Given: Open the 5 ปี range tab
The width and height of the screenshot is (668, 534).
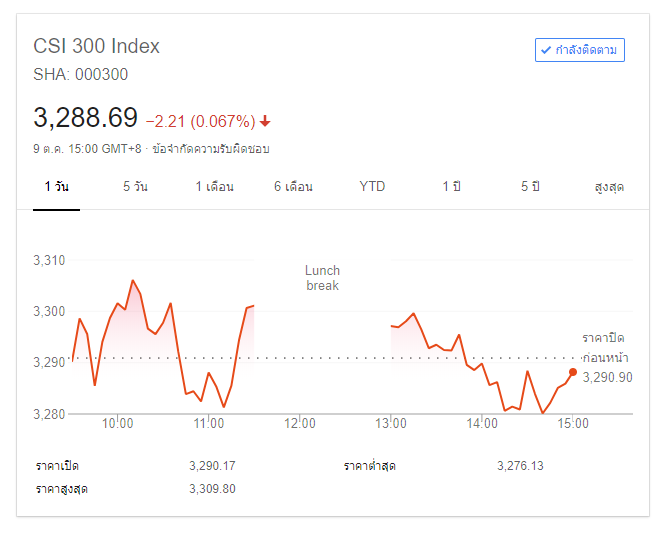Looking at the screenshot, I should [530, 187].
